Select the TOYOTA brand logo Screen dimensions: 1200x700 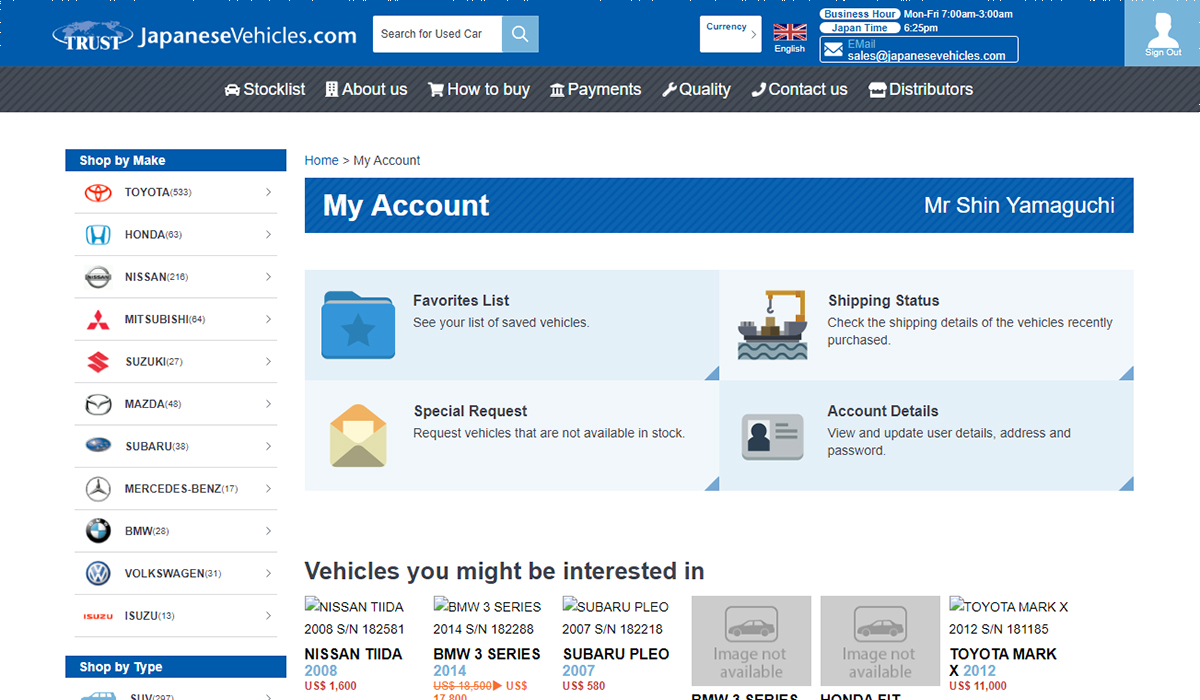click(x=97, y=192)
